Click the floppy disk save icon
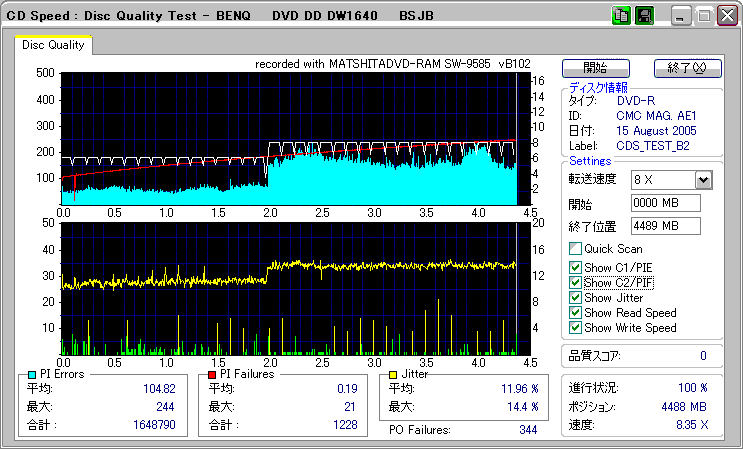 644,16
